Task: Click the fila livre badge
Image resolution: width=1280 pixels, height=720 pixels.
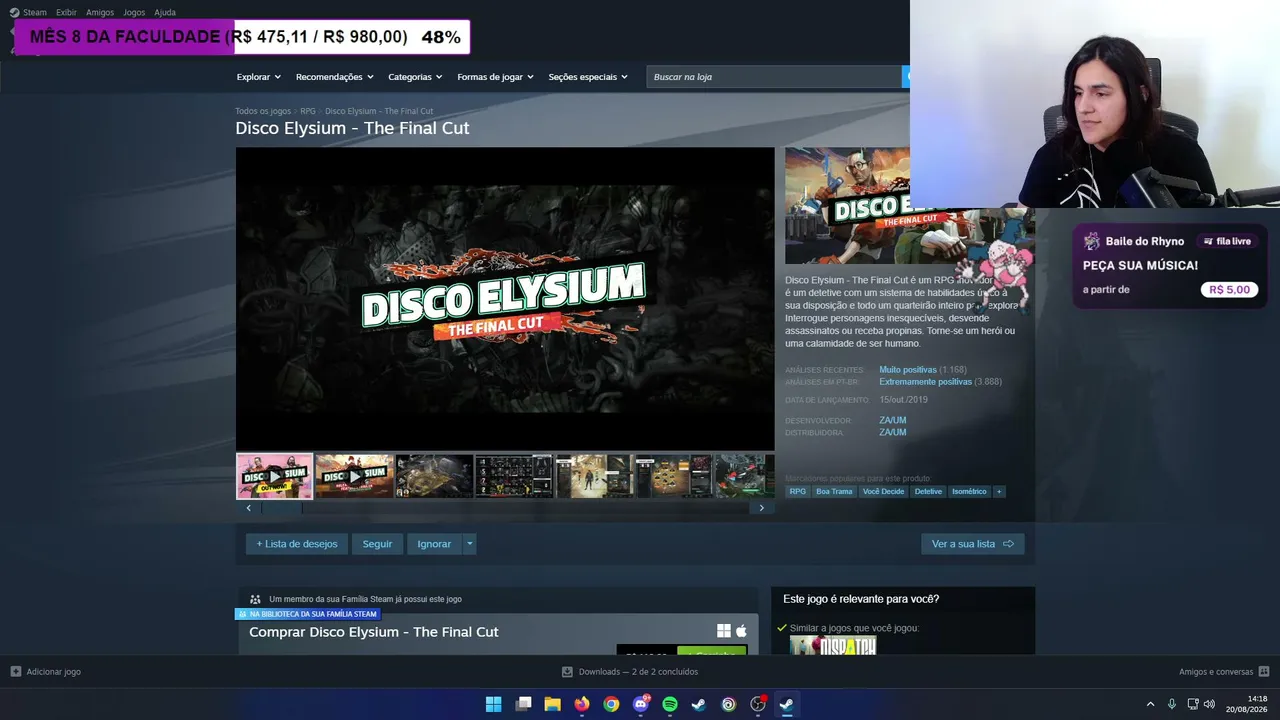Action: point(1227,241)
